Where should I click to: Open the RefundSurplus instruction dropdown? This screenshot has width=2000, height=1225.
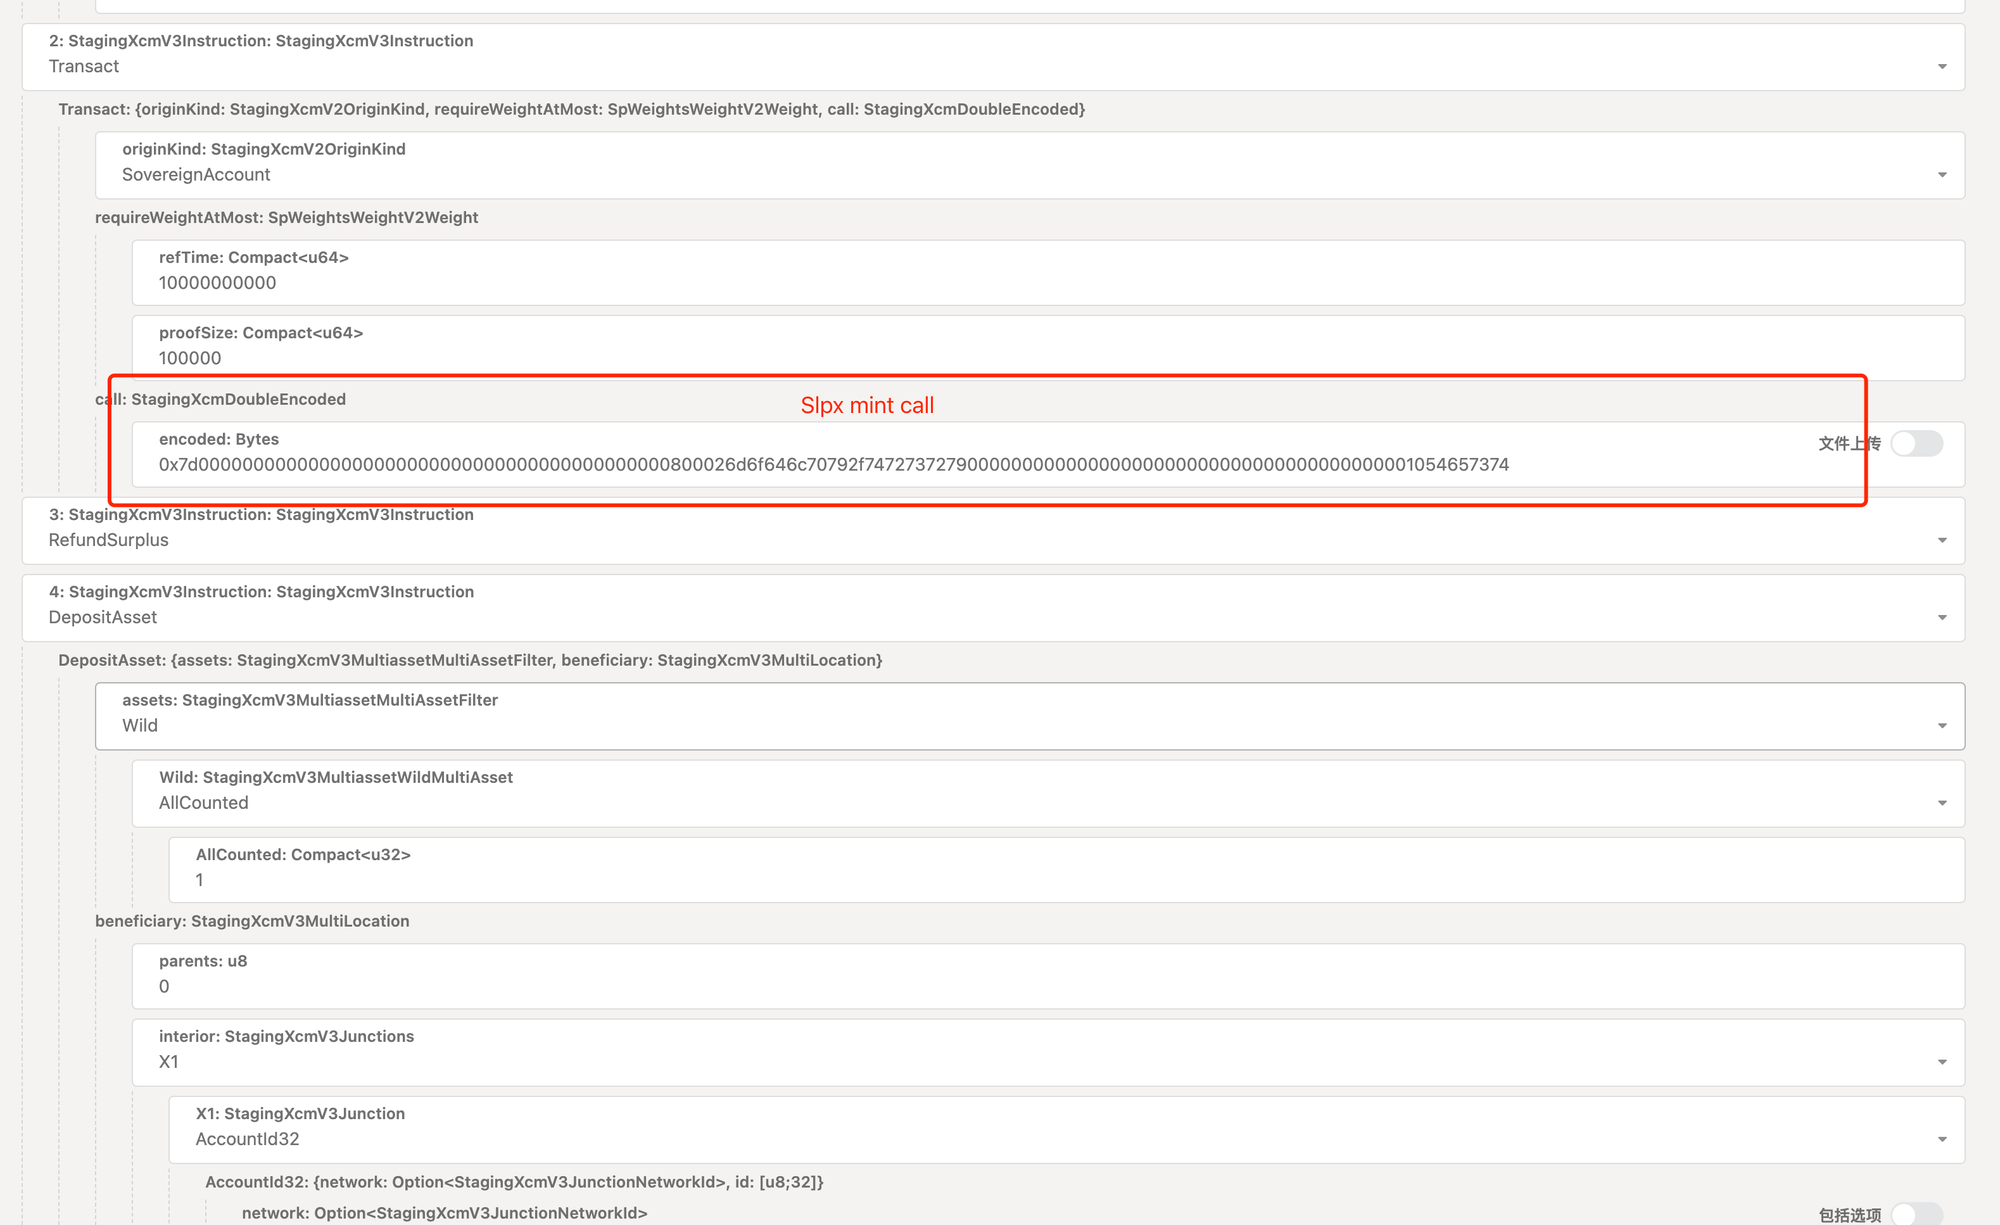click(1941, 541)
